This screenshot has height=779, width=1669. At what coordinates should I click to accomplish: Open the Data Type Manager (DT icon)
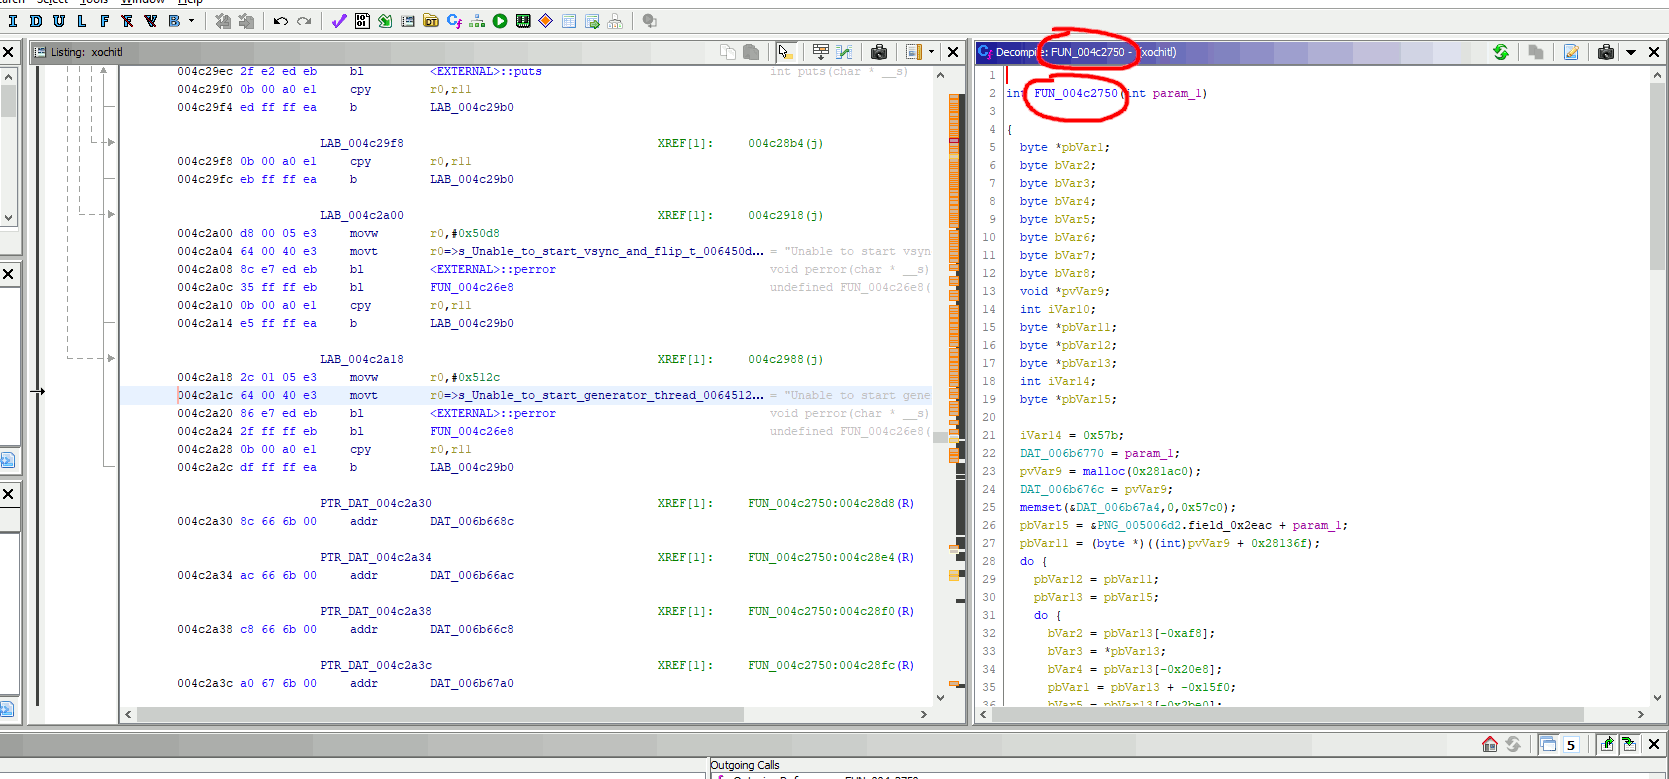point(431,21)
